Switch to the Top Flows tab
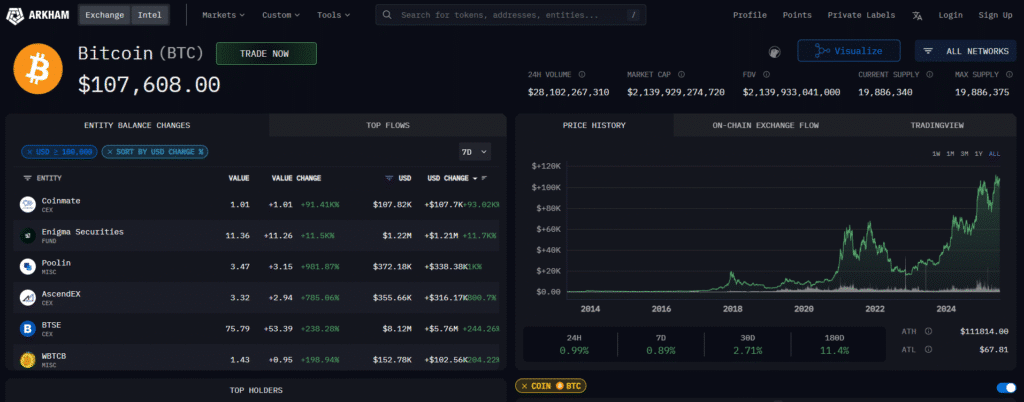The image size is (1024, 402). point(388,125)
